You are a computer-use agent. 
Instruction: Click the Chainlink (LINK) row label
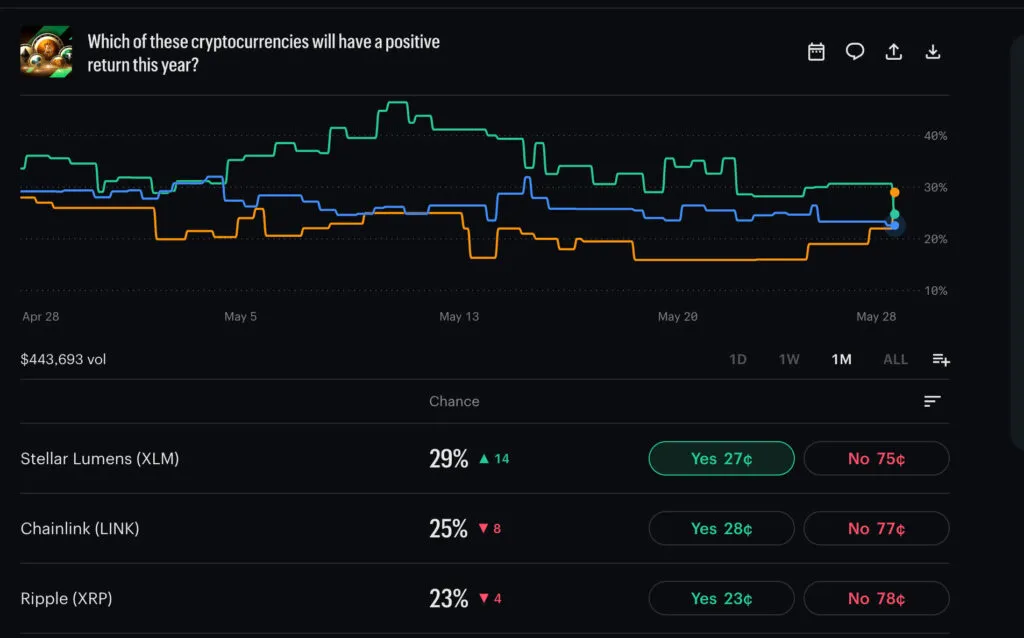tap(80, 528)
